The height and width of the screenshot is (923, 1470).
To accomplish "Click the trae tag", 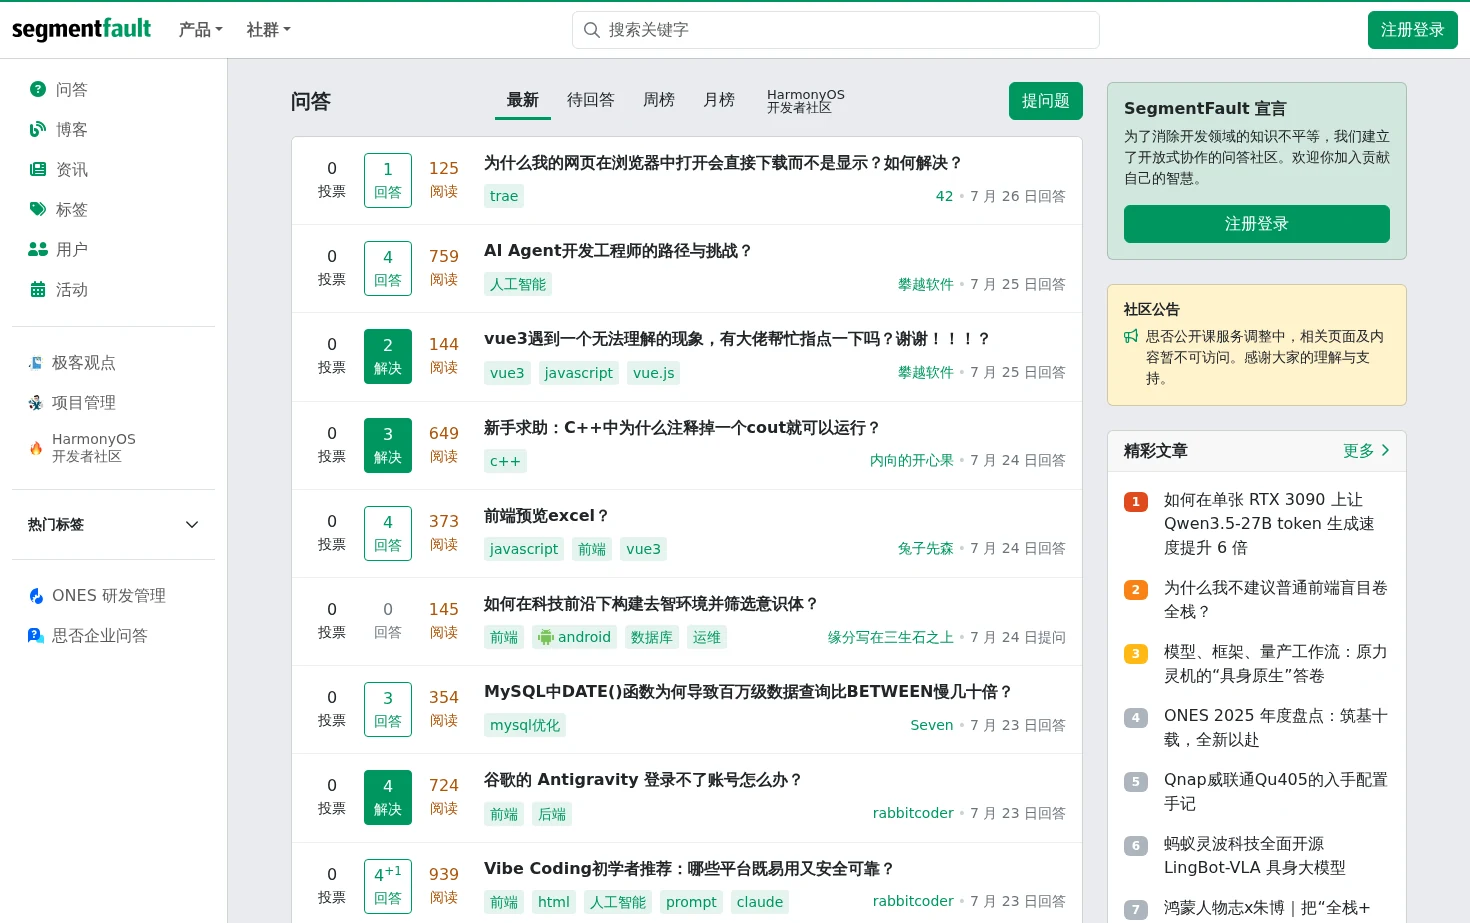I will click(x=504, y=196).
